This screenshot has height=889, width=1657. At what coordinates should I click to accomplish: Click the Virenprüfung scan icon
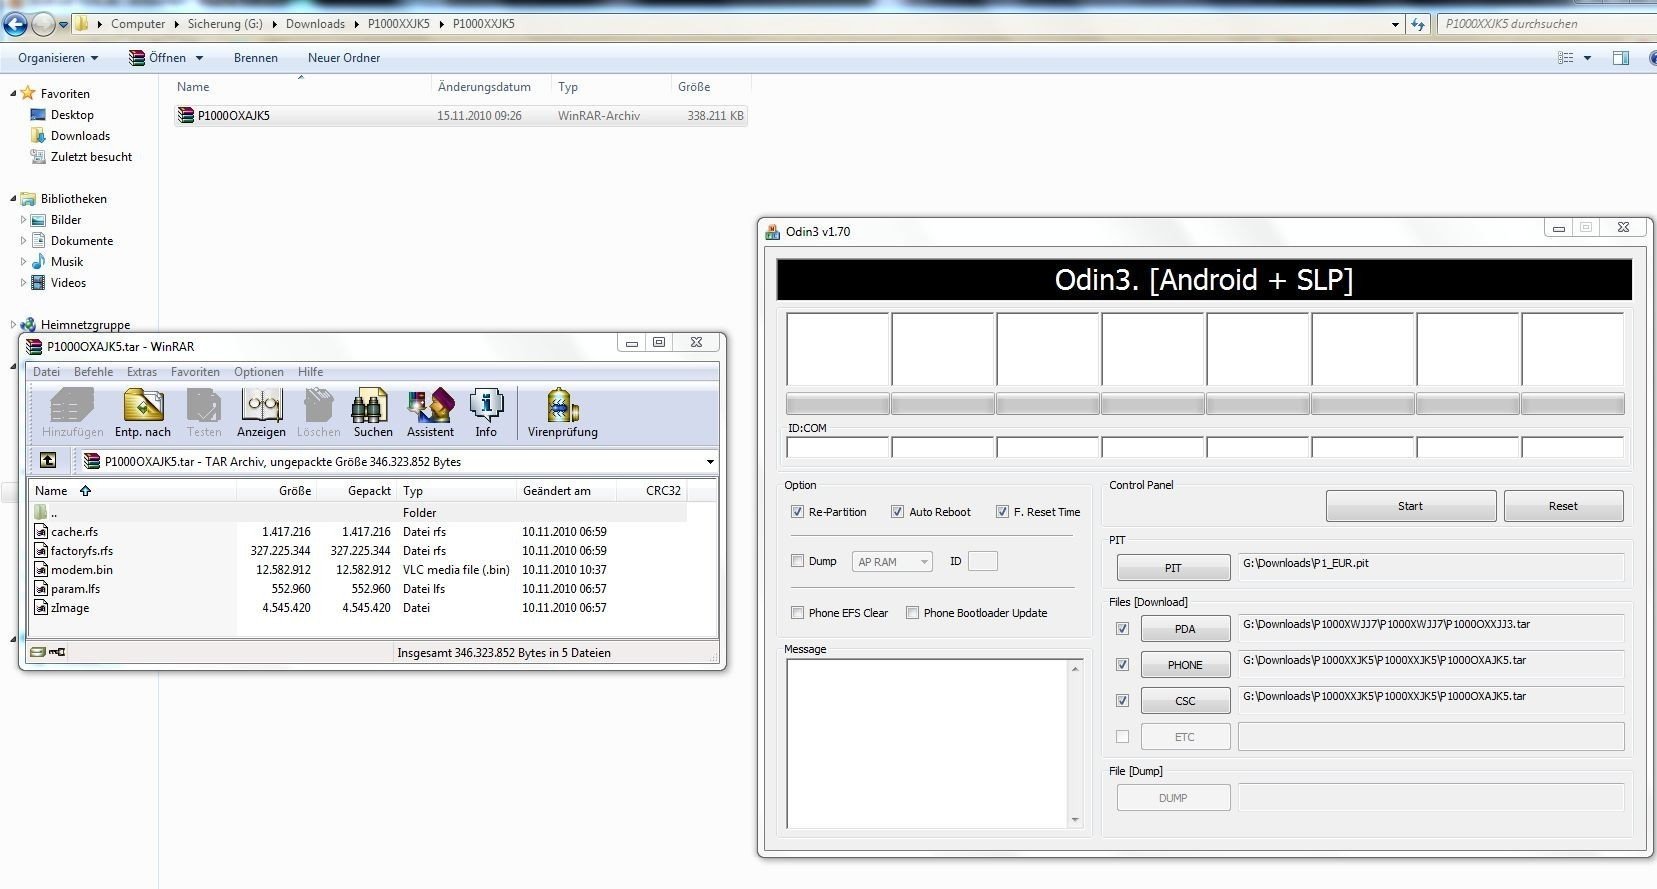click(563, 413)
